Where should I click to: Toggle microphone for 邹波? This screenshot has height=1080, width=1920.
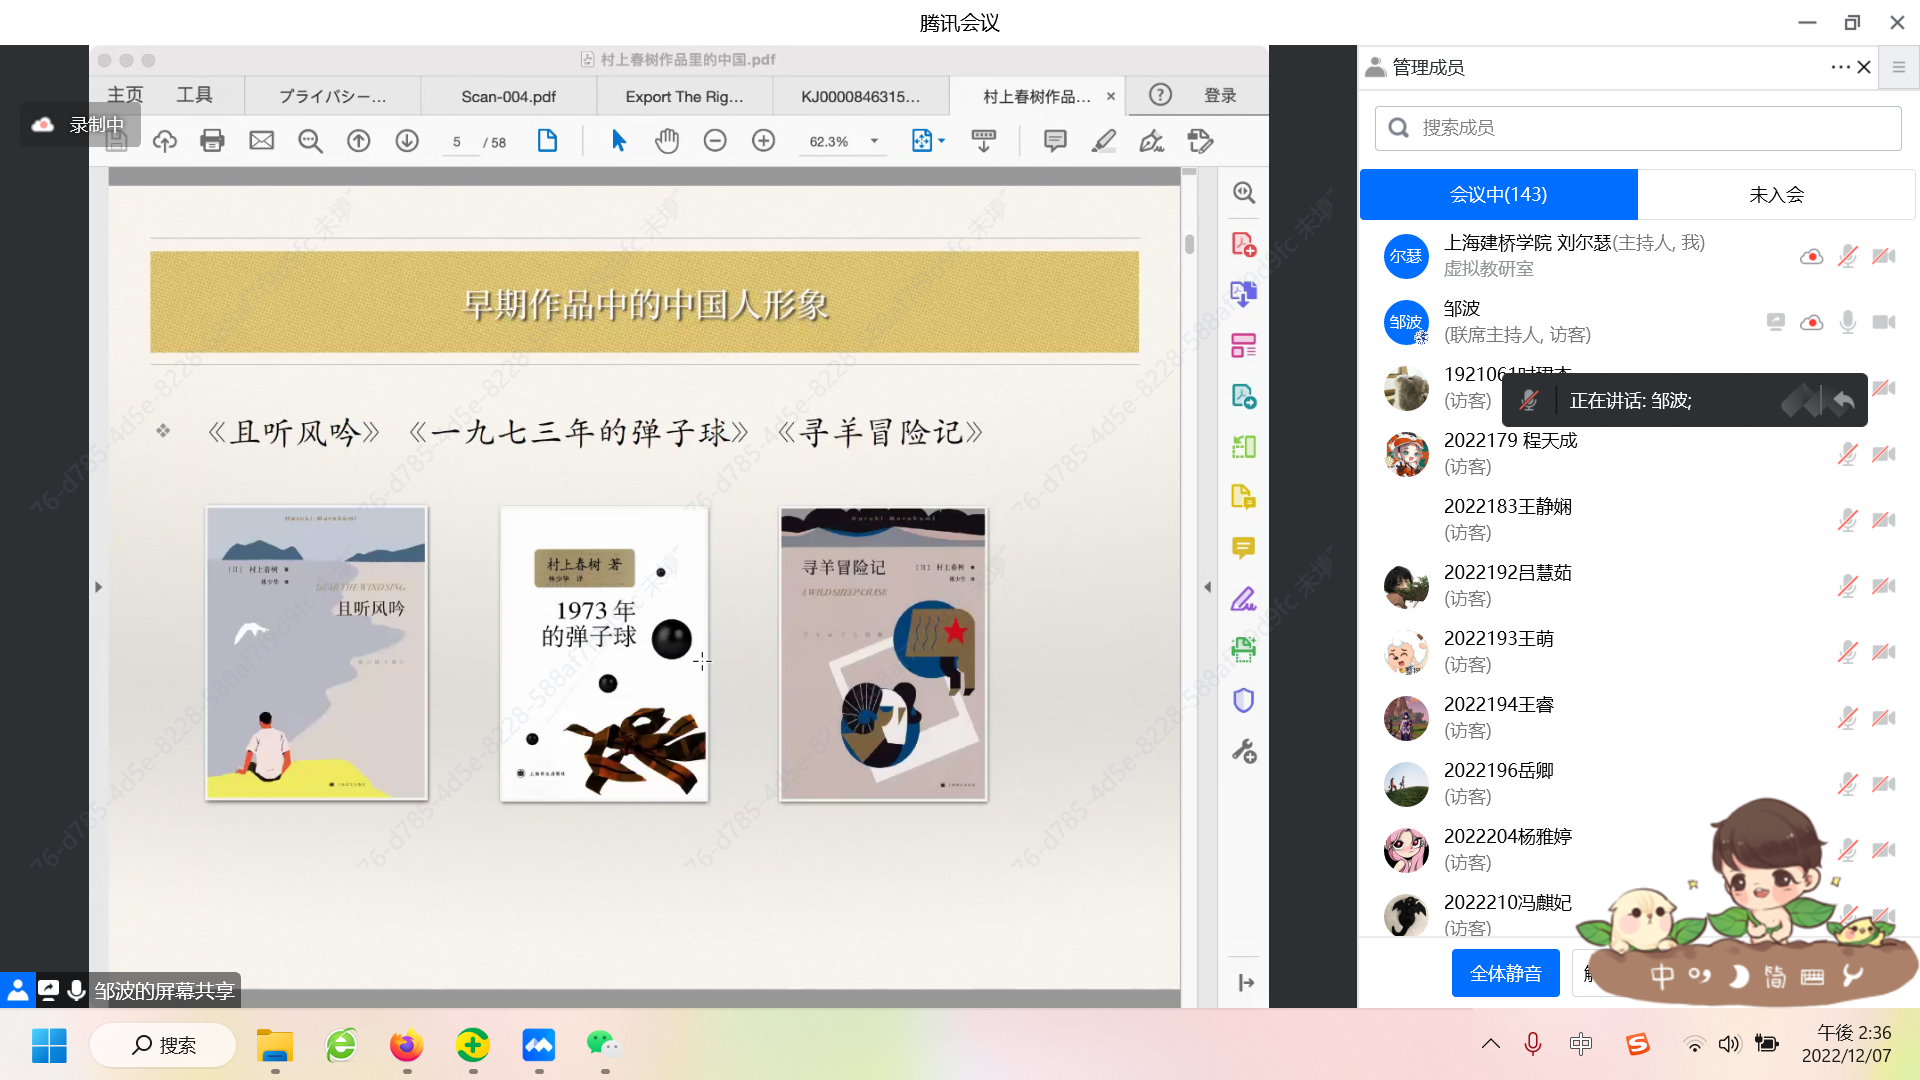1847,322
